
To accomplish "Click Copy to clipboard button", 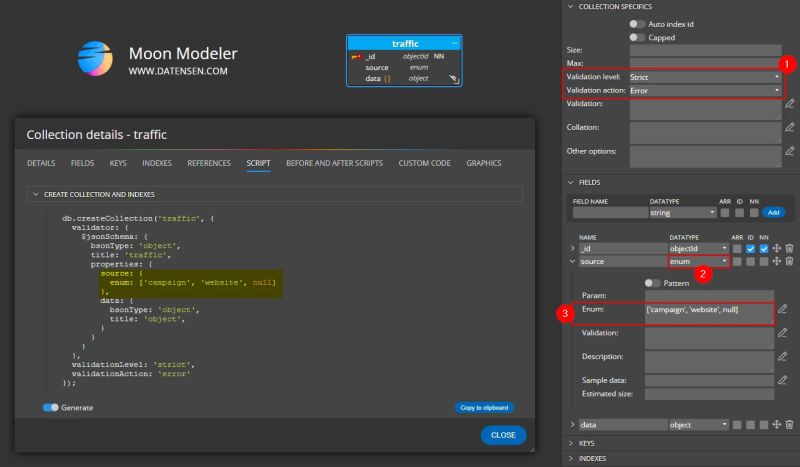I will click(x=484, y=408).
